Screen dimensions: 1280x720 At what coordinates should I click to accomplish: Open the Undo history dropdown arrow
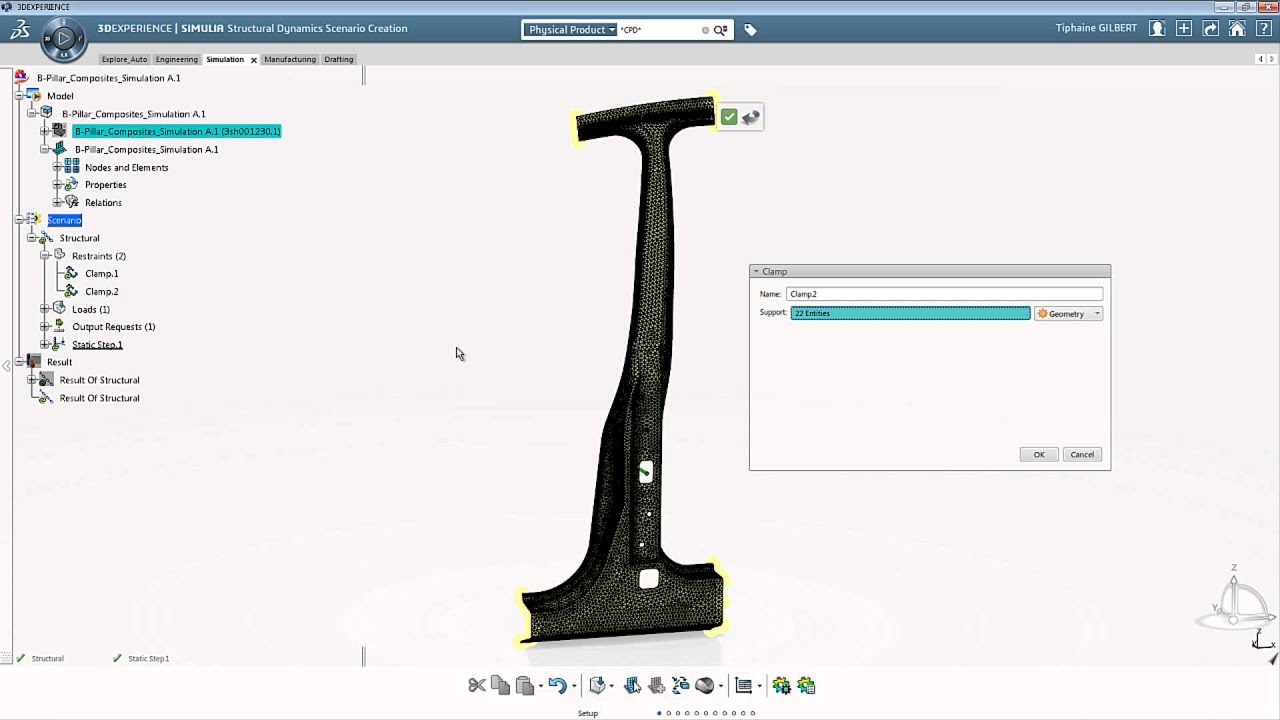[574, 686]
